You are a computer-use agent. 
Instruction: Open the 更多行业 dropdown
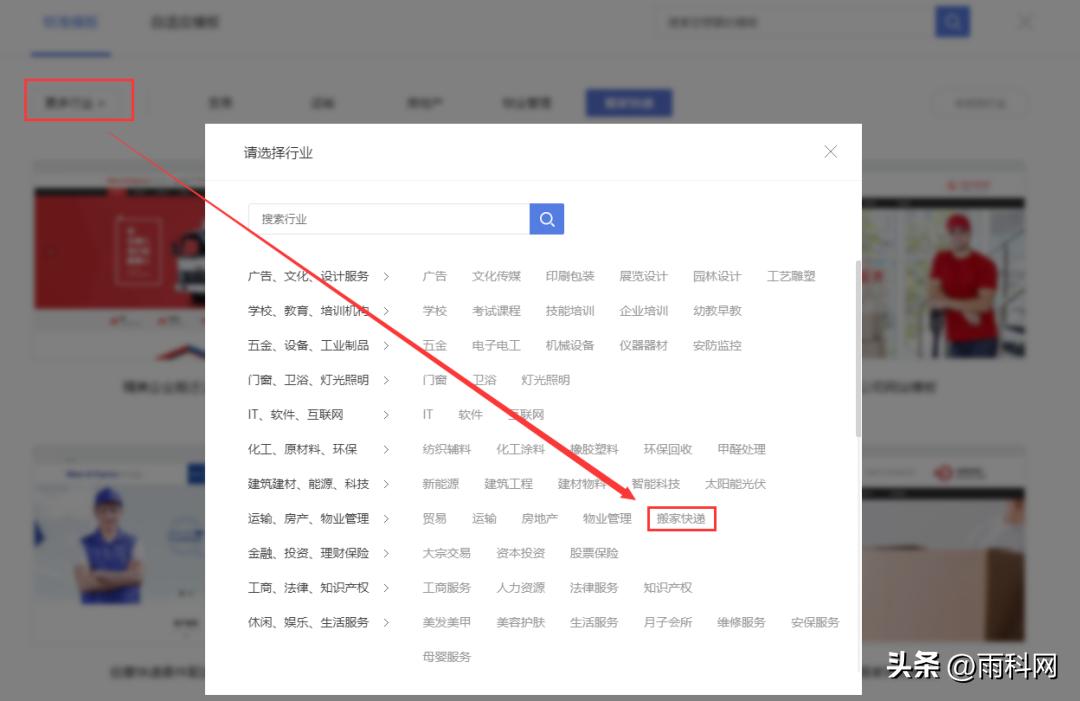(x=78, y=100)
